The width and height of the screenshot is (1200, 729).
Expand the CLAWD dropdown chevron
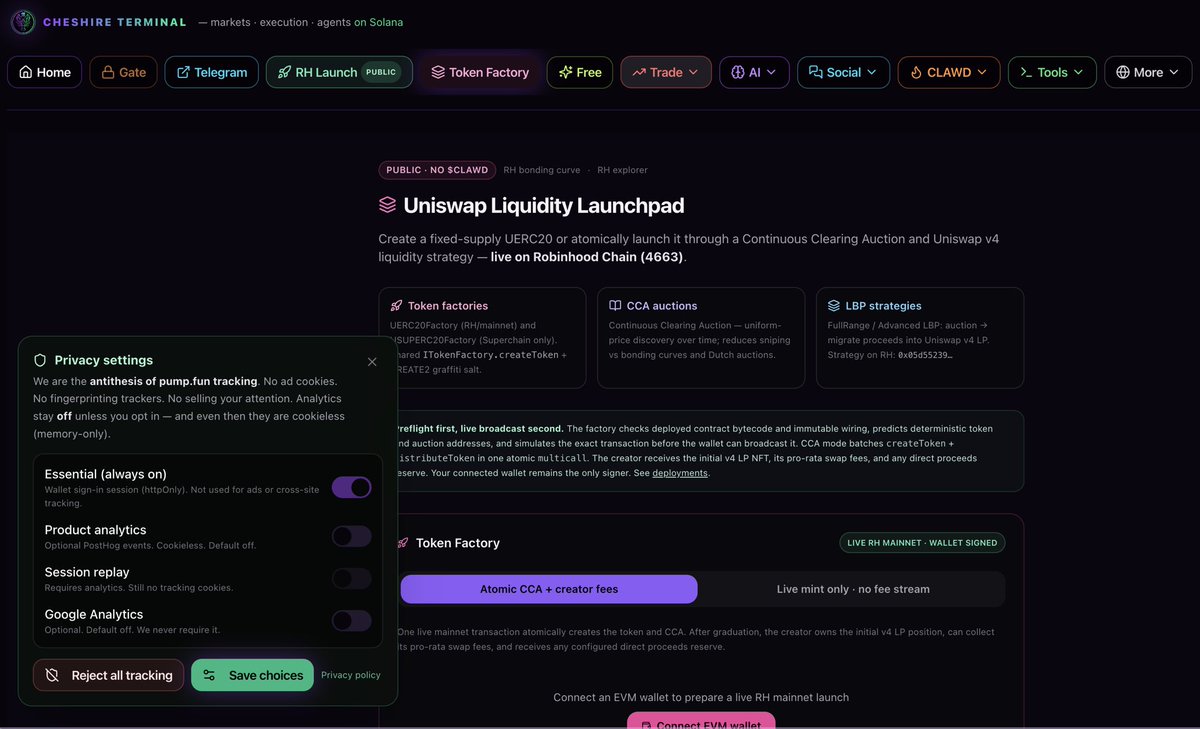point(982,72)
